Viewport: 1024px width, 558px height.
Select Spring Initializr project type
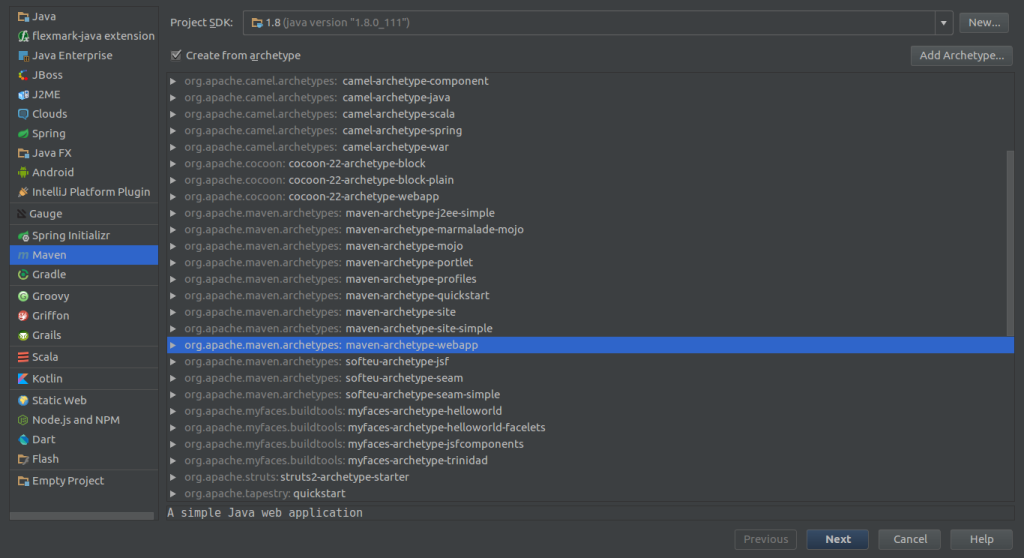tap(70, 235)
